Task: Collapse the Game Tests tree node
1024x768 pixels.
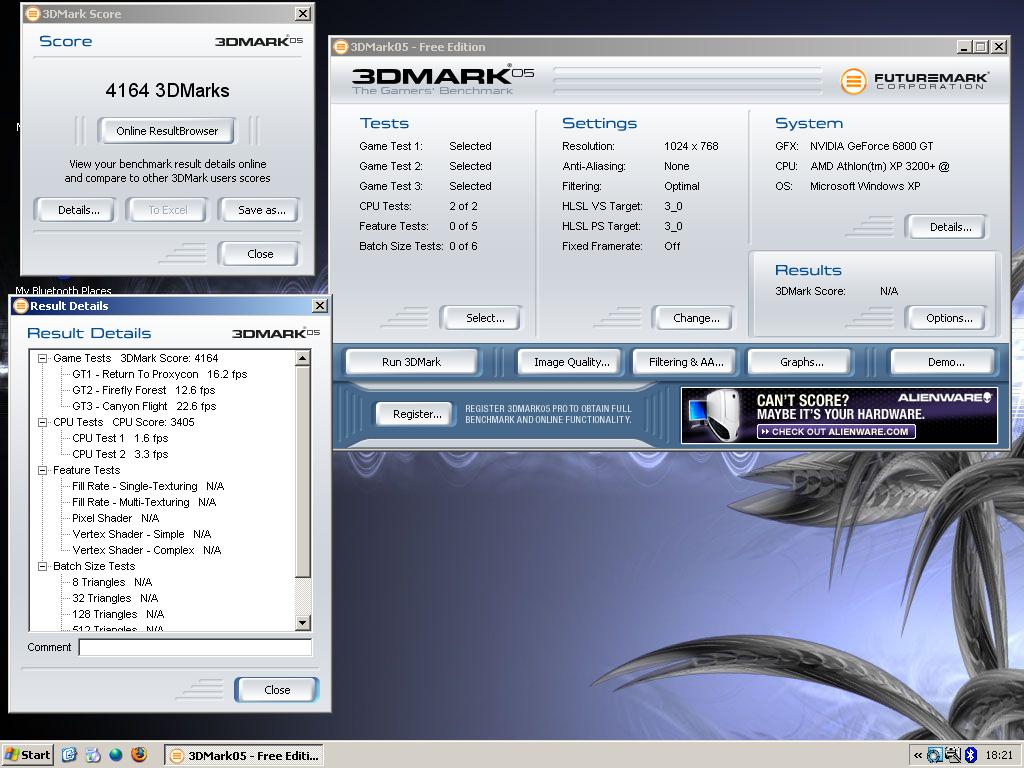Action: (42, 359)
